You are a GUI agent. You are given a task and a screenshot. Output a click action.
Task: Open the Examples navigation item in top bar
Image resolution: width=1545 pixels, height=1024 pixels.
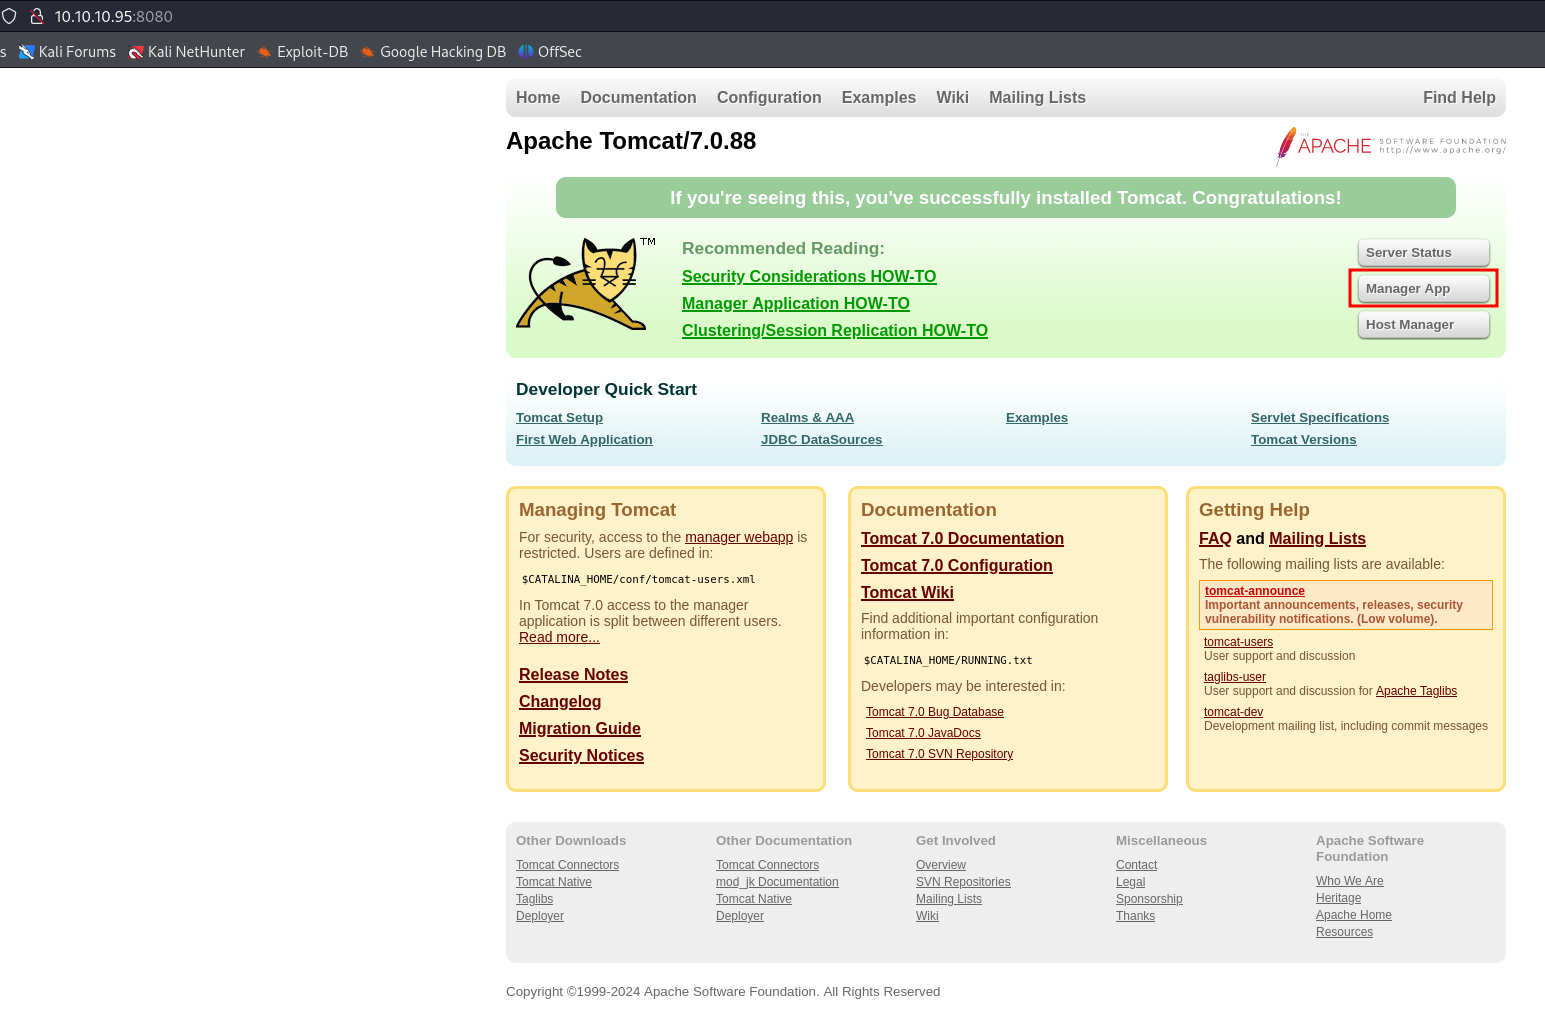click(x=879, y=97)
